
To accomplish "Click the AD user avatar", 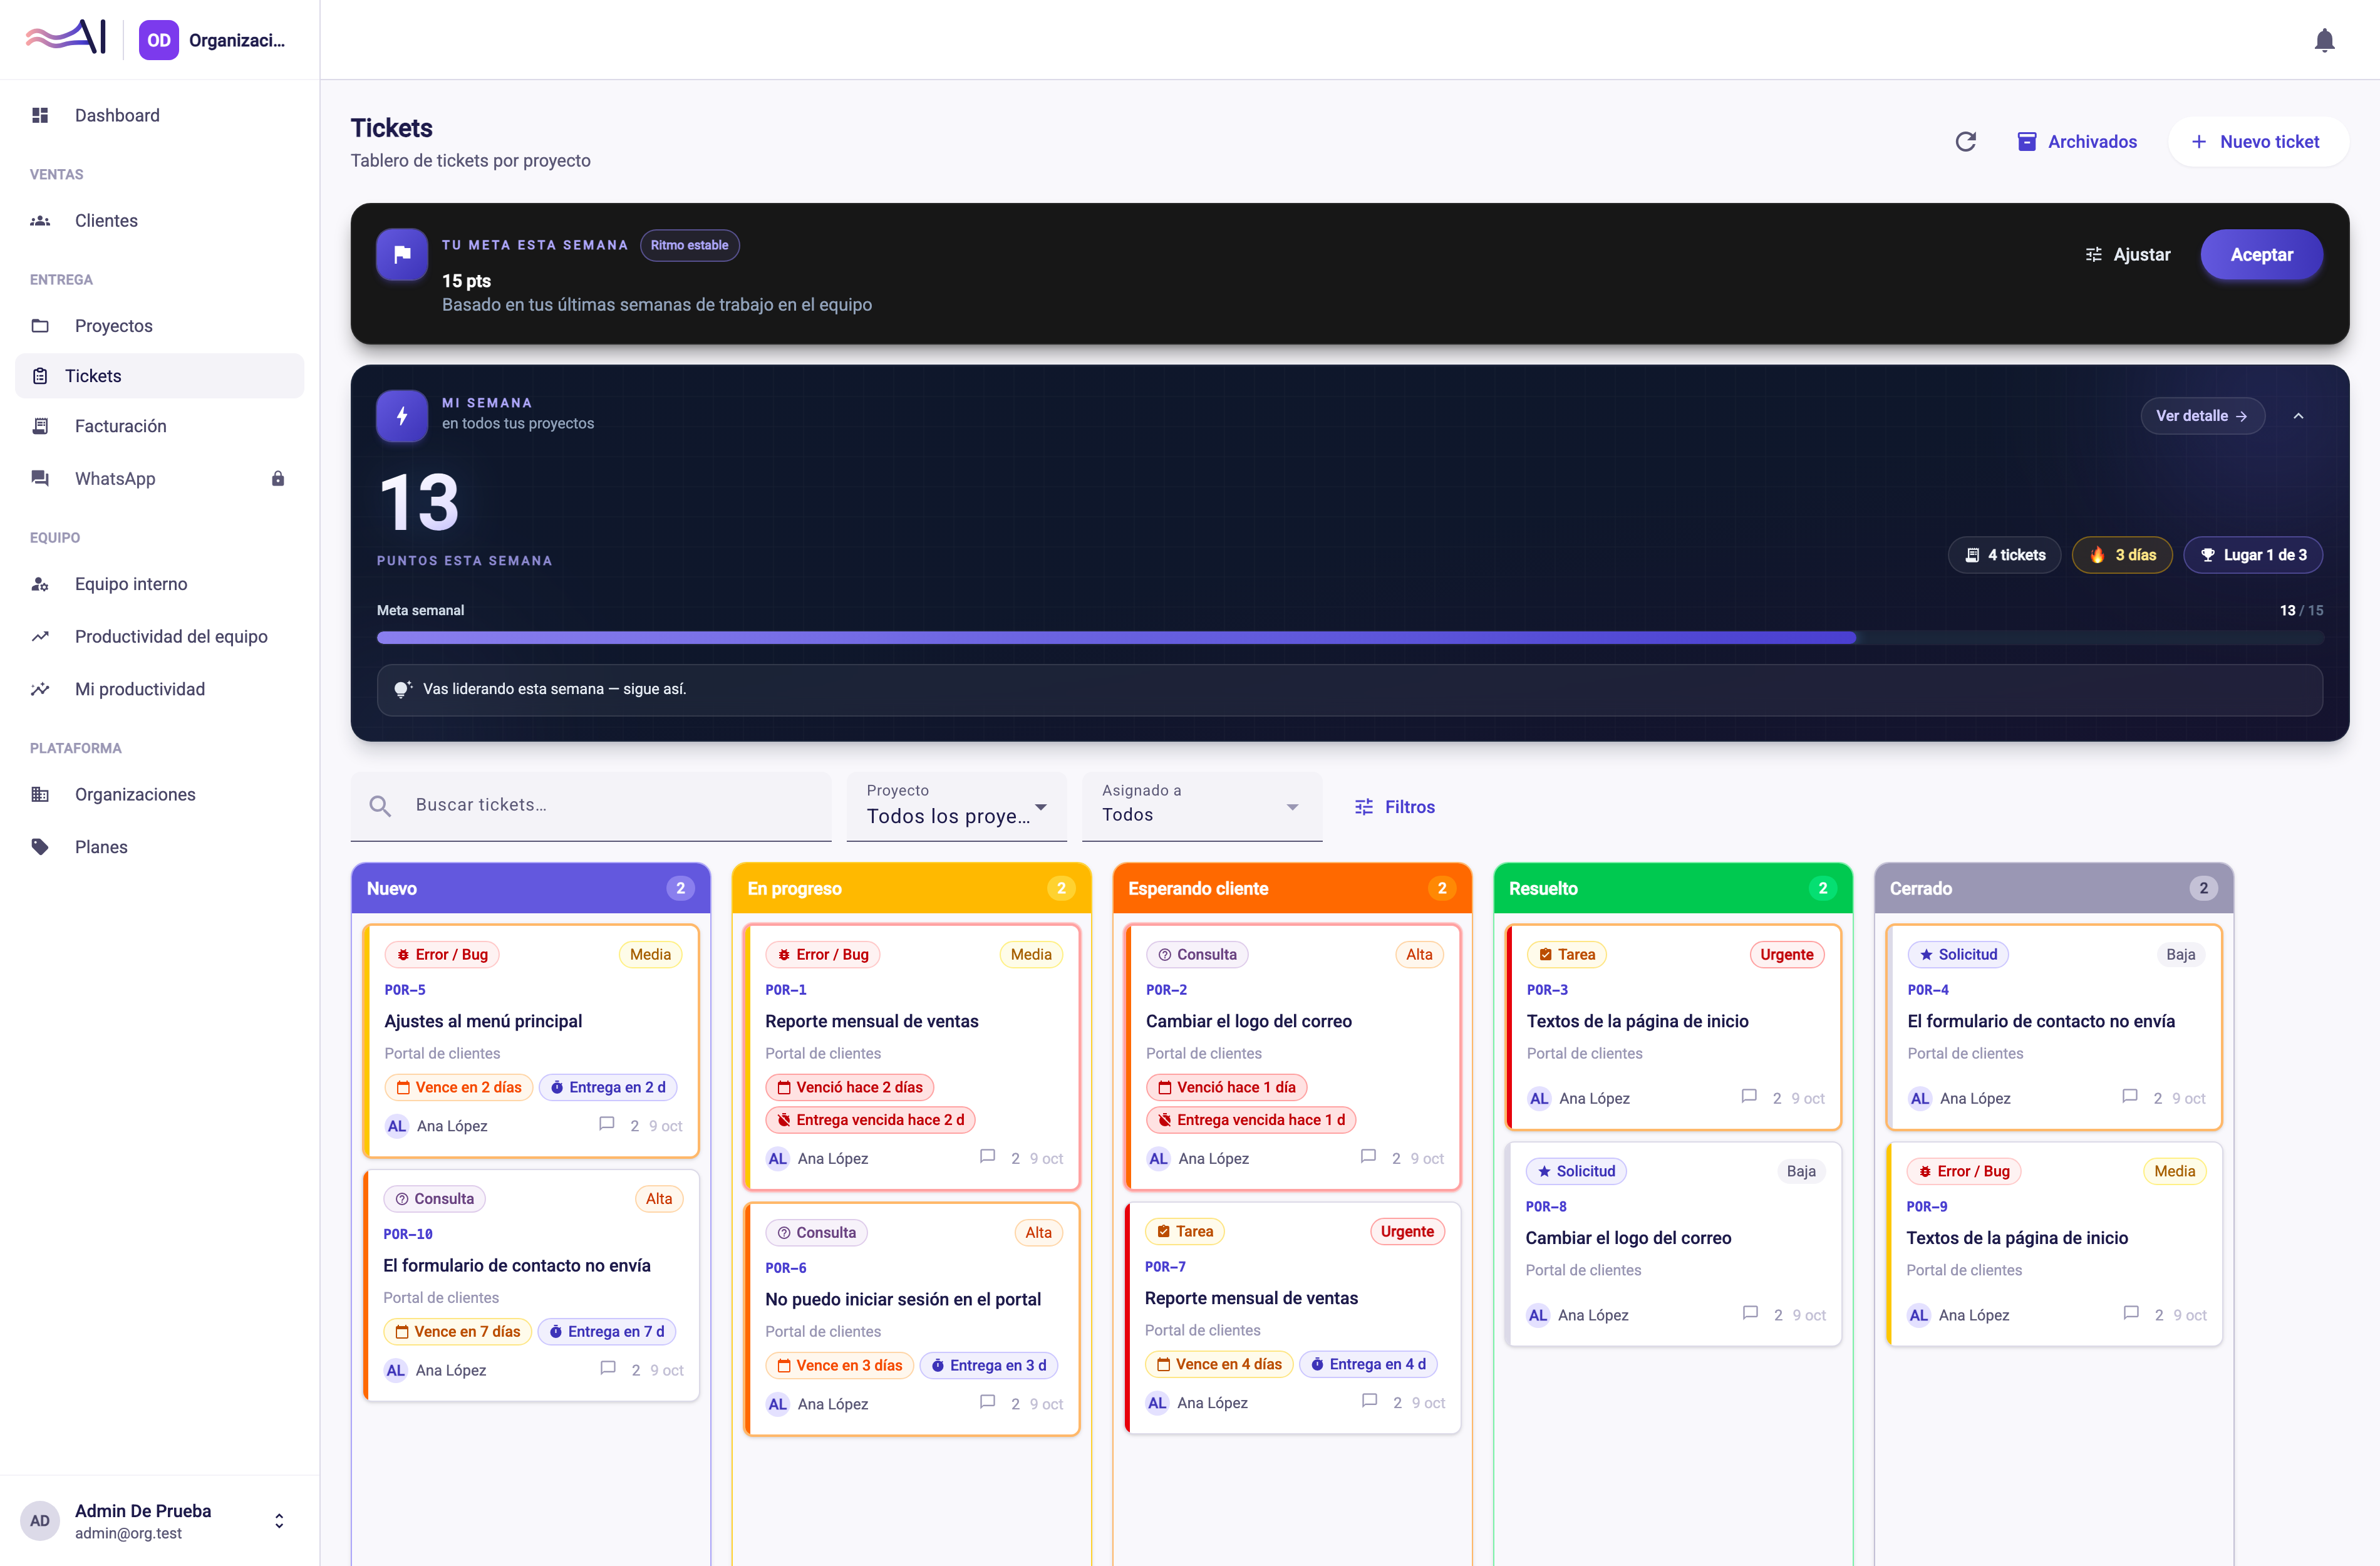I will click(40, 1520).
